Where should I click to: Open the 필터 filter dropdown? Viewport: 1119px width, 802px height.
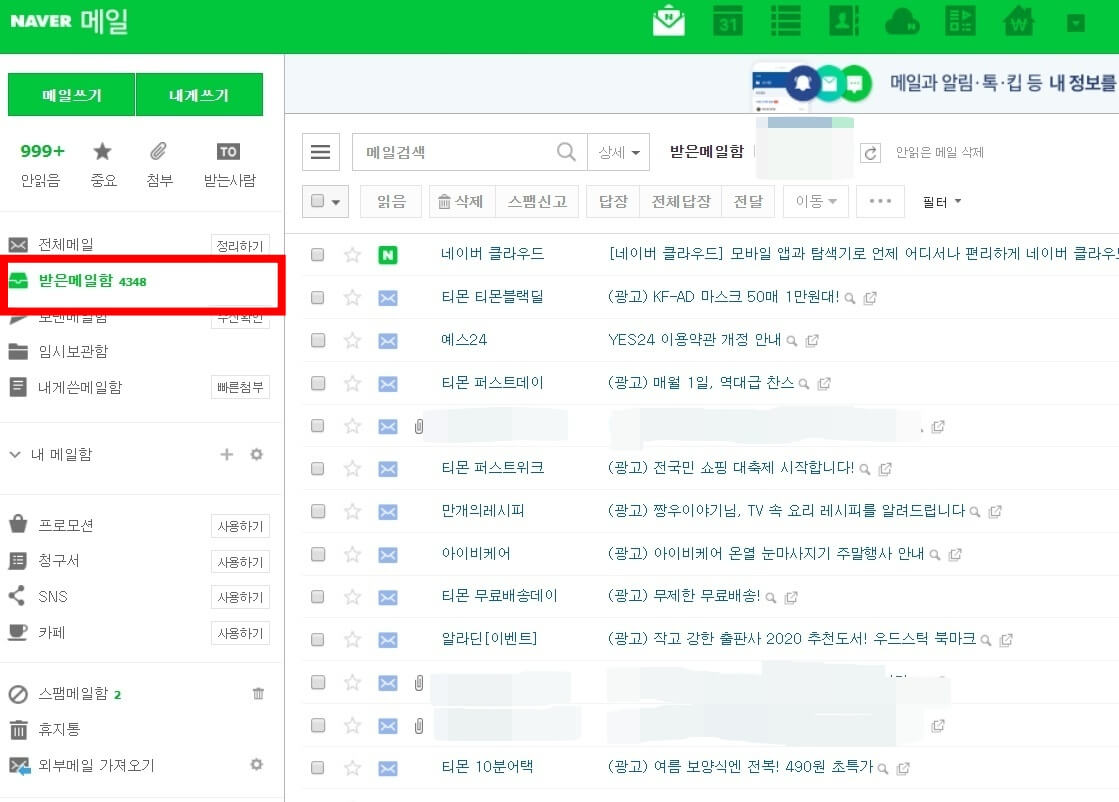click(941, 202)
